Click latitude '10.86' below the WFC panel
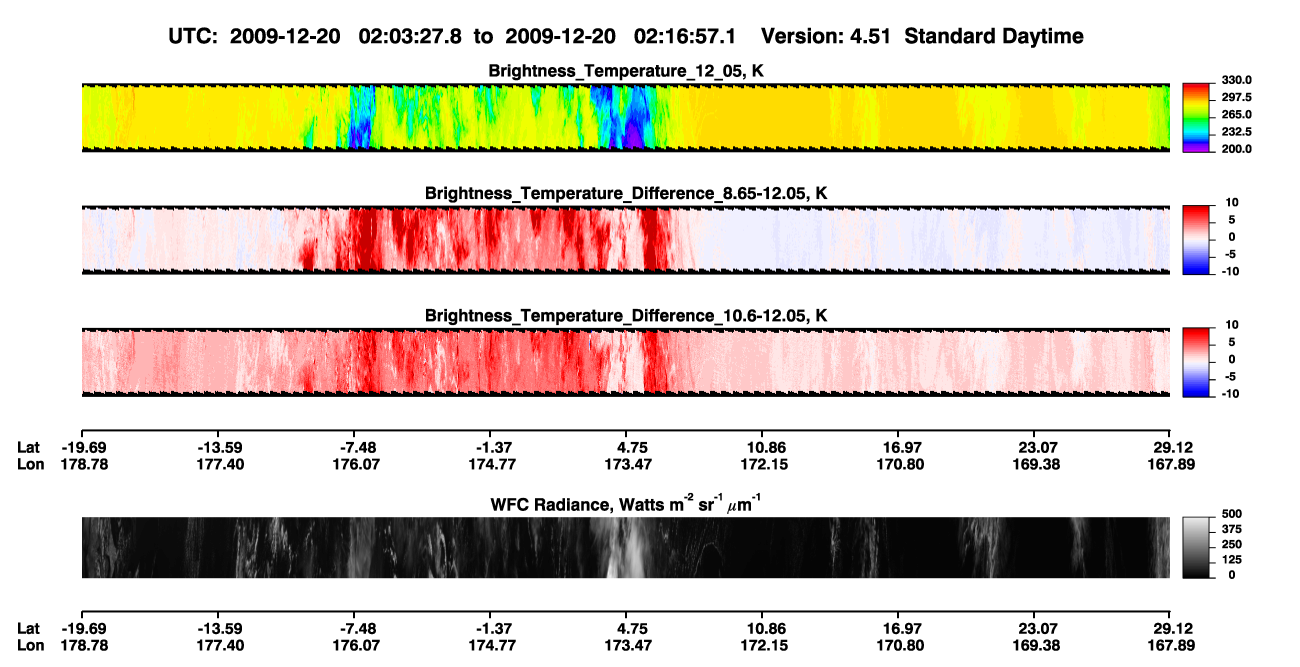 [762, 628]
